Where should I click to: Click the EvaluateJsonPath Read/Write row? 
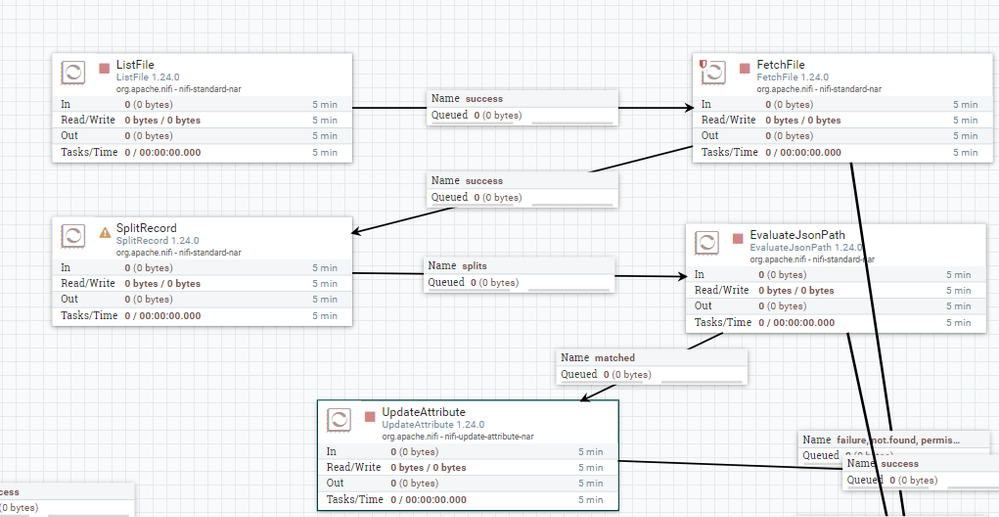835,290
